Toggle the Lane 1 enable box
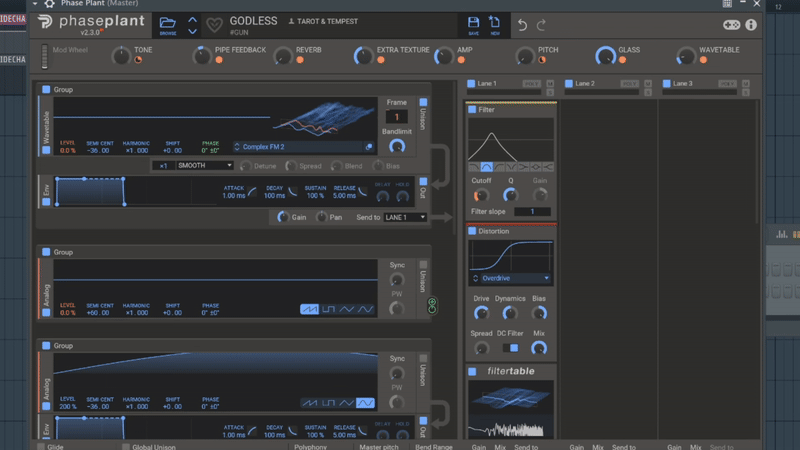Screen dimensions: 800x450 point(471,83)
